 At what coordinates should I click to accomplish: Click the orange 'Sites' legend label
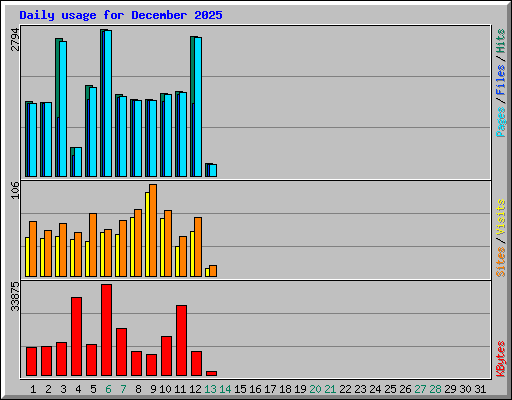point(501,262)
